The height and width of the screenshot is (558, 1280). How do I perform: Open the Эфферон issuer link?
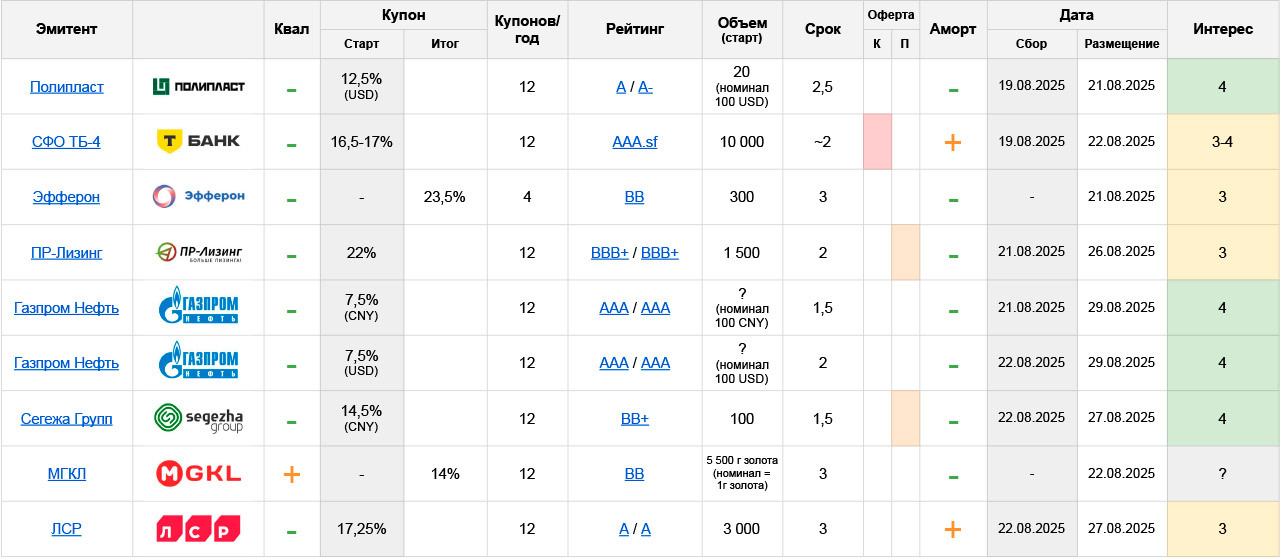[66, 197]
